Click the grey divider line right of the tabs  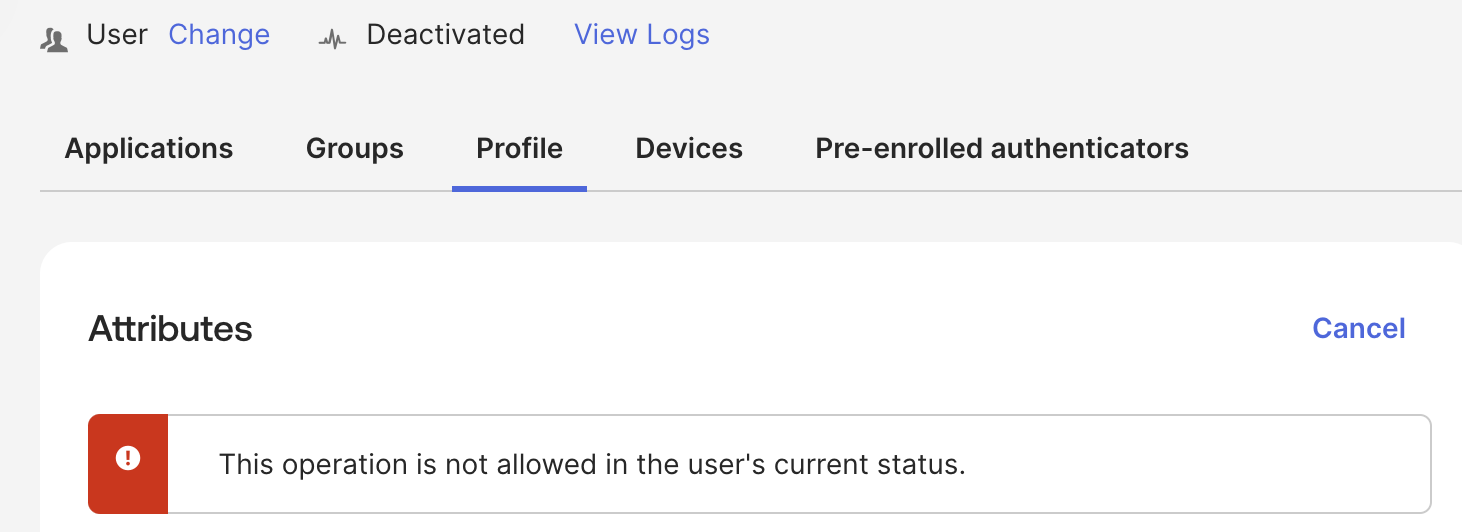coord(1320,190)
